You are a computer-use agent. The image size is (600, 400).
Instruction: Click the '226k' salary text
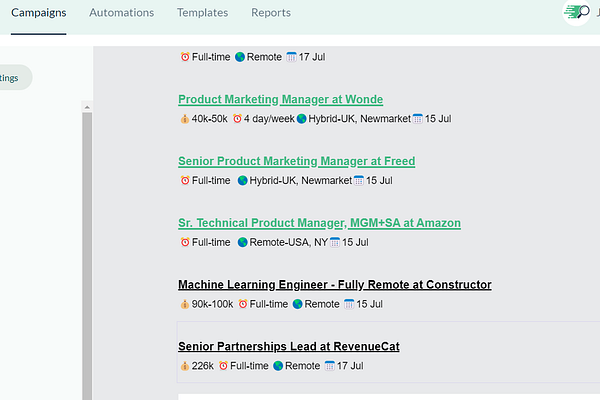click(202, 366)
